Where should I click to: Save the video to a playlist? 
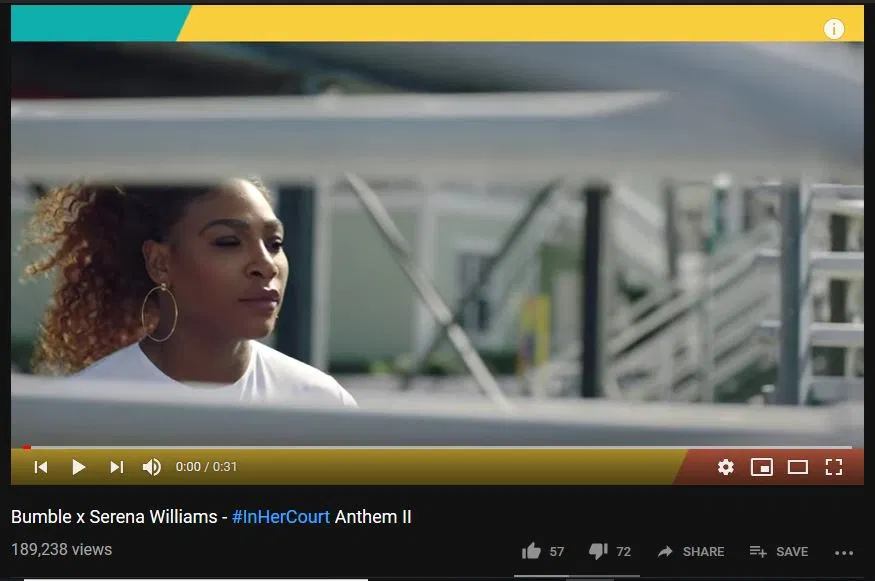pos(779,551)
